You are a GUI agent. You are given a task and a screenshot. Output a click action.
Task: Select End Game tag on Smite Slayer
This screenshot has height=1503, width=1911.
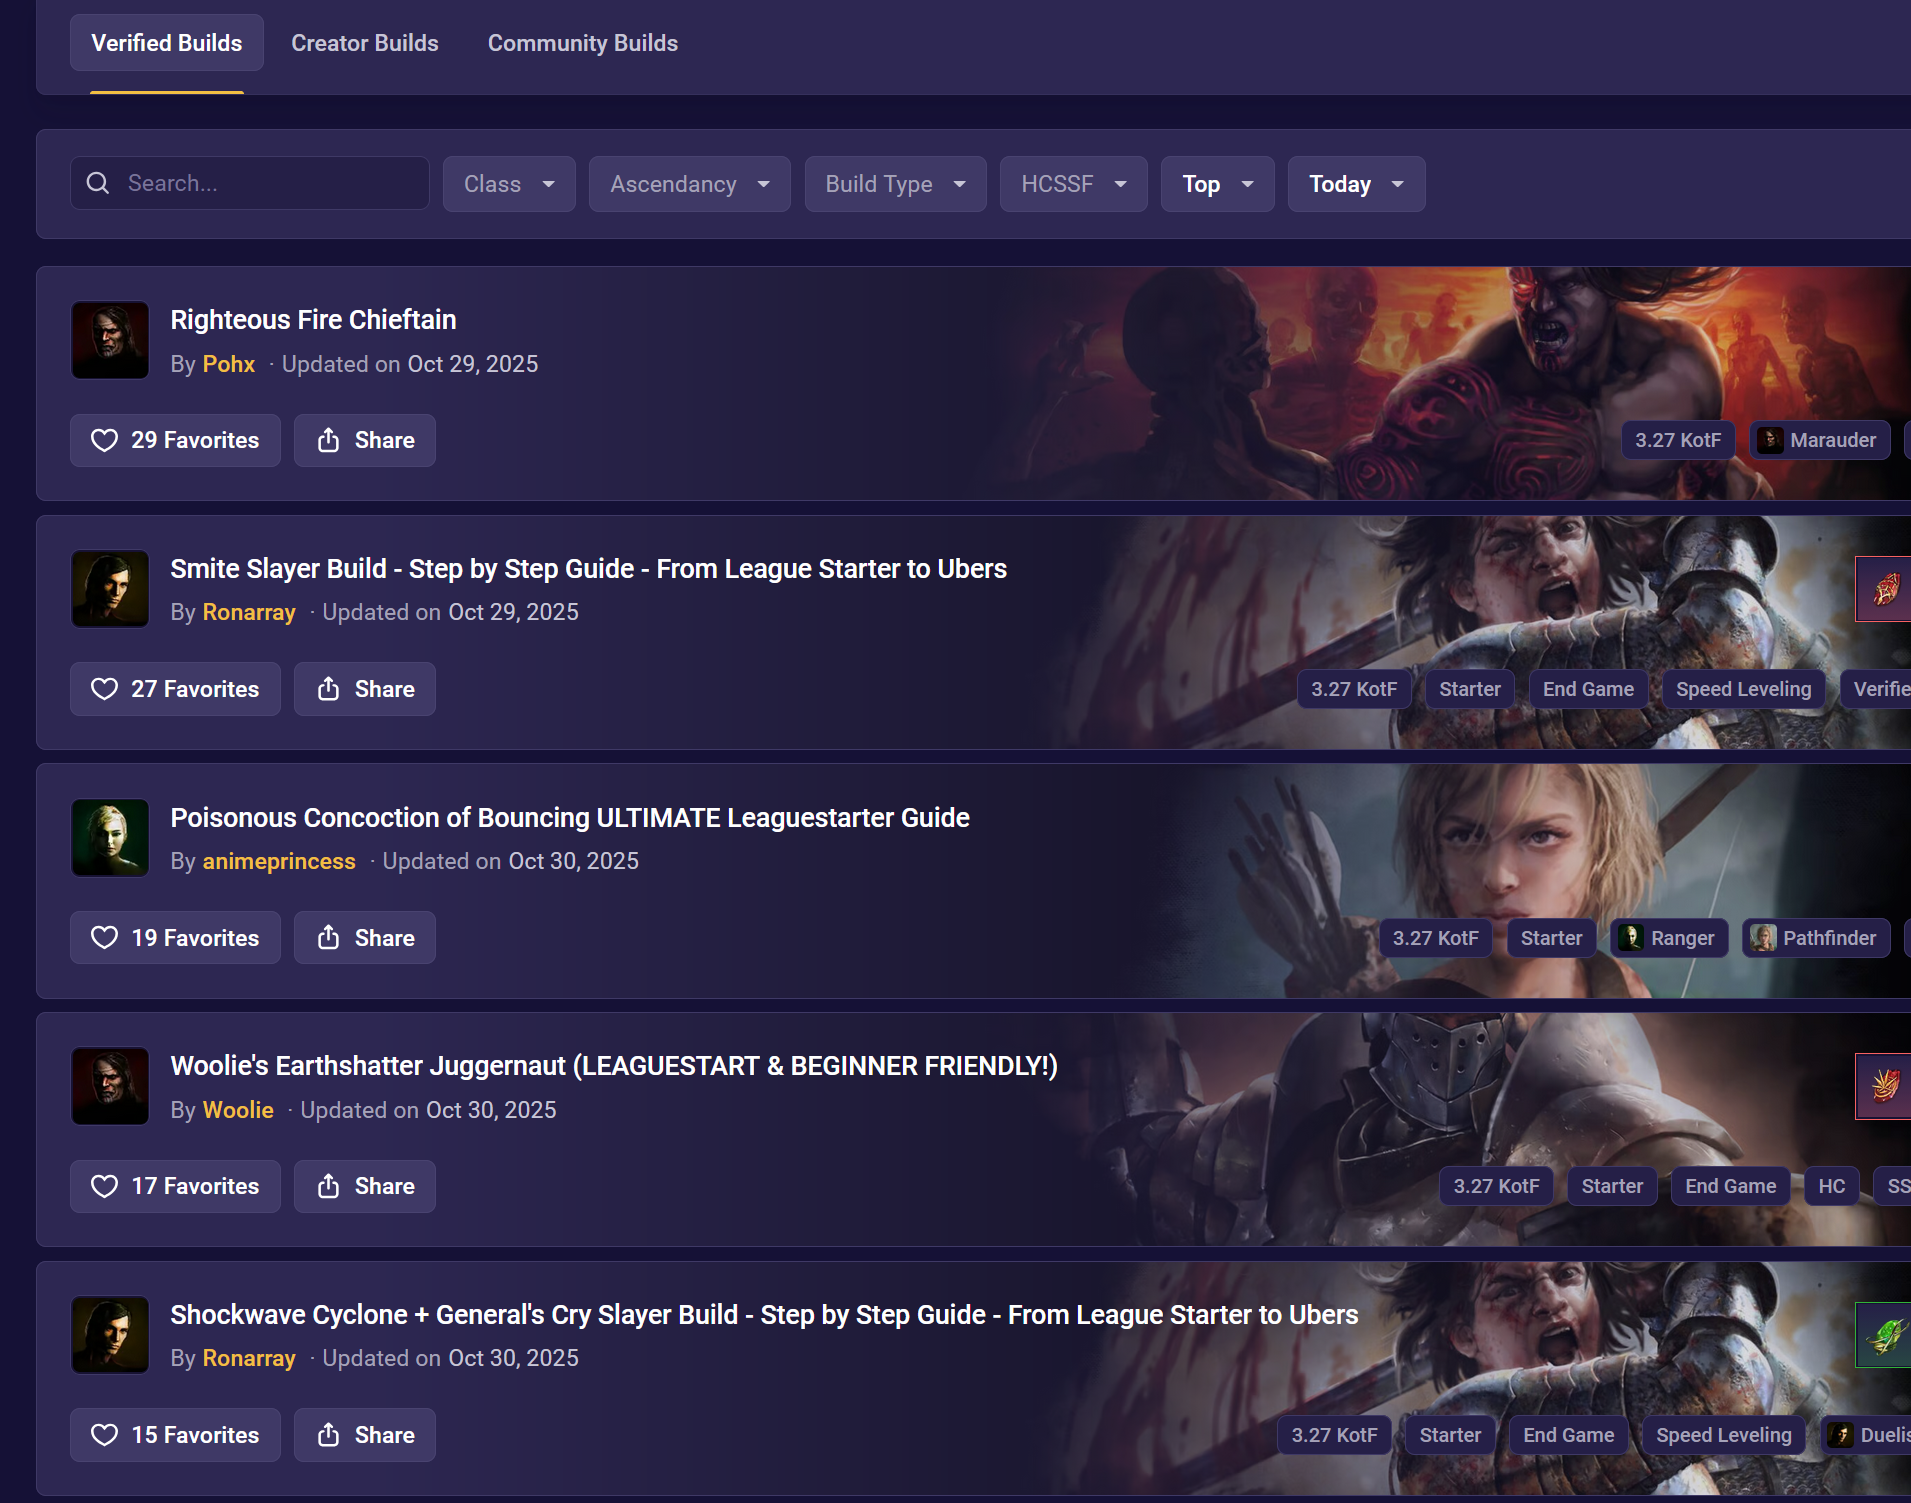click(1588, 689)
